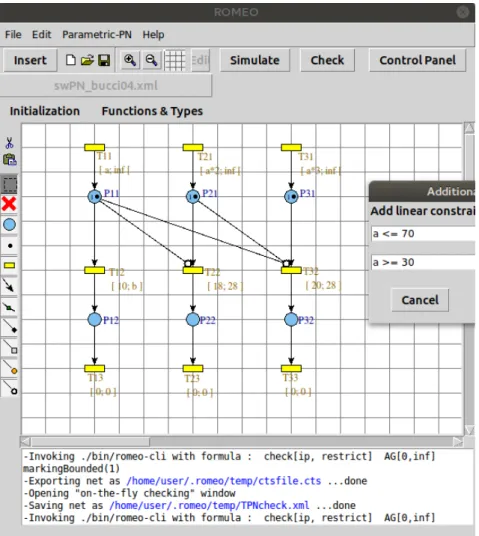Click place P21 in the net

click(193, 197)
